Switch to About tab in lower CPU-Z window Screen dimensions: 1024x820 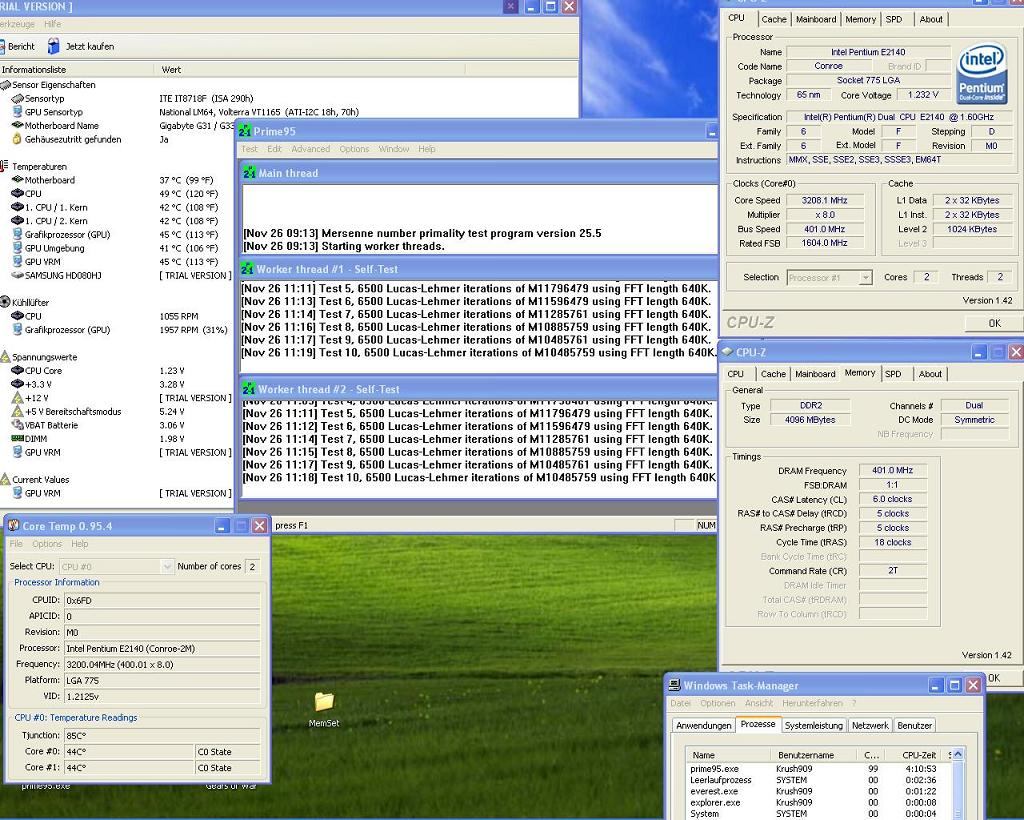click(930, 374)
